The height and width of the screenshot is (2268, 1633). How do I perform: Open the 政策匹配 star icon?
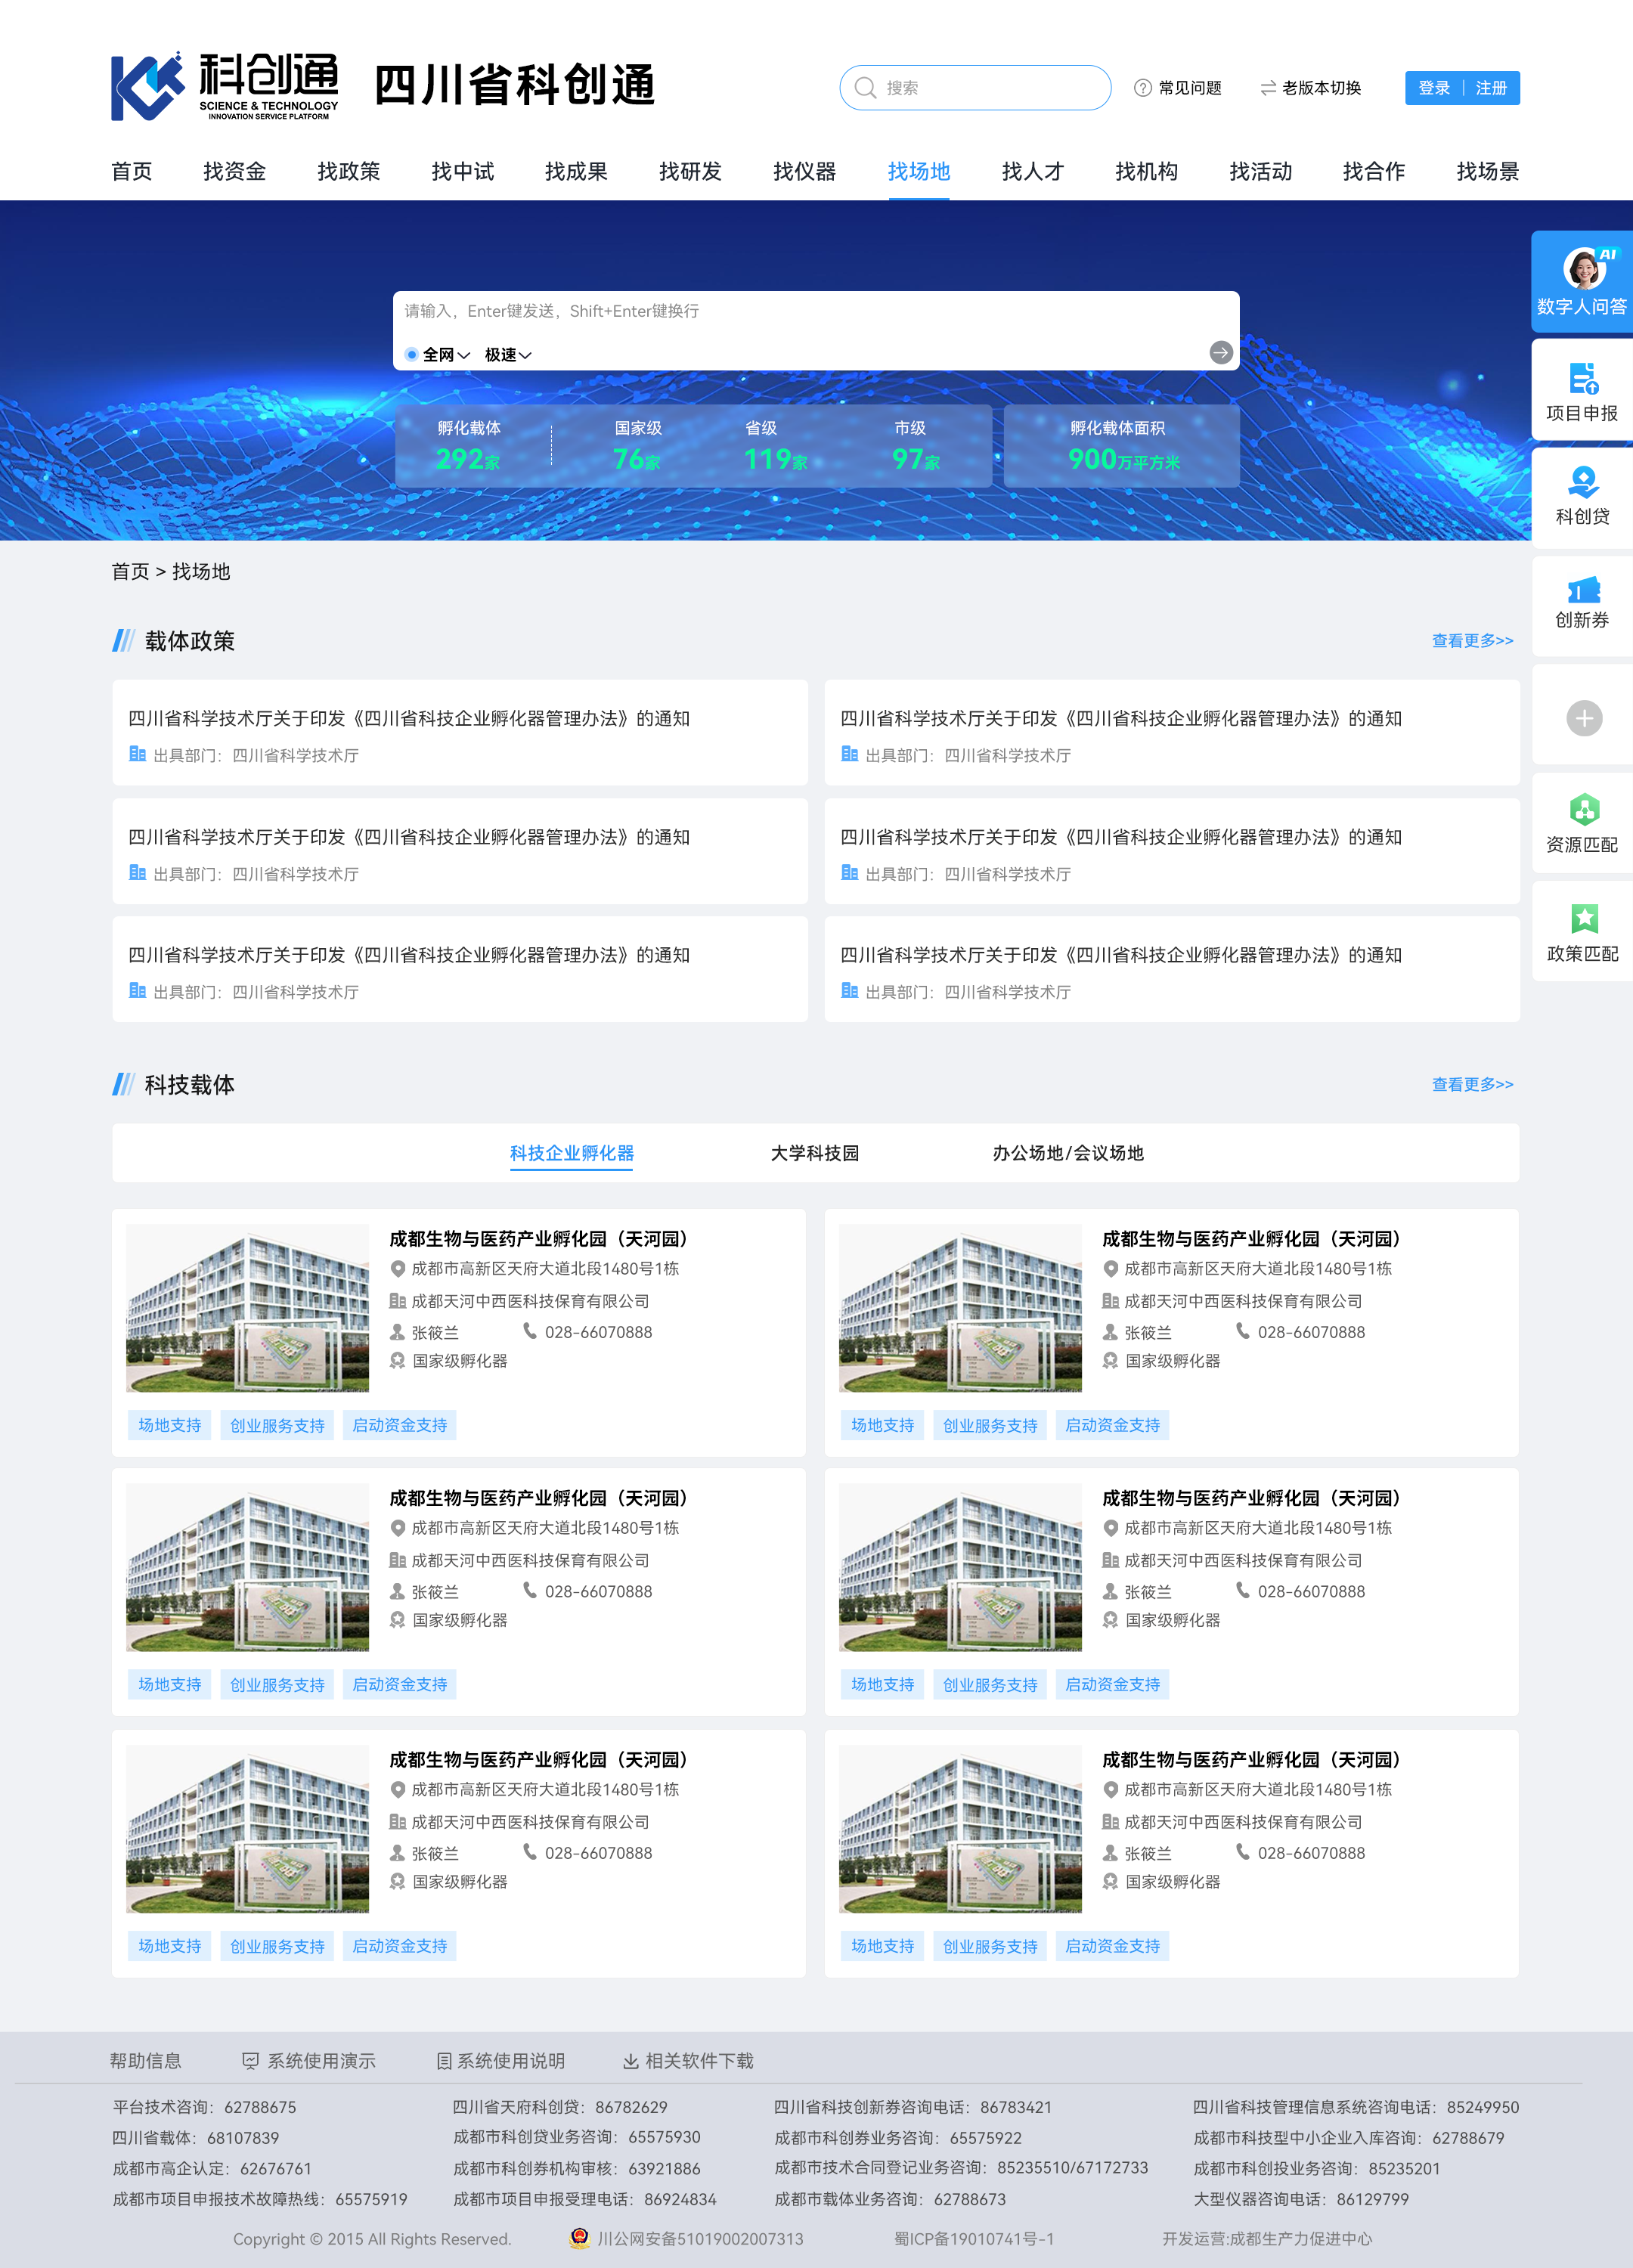1584,918
